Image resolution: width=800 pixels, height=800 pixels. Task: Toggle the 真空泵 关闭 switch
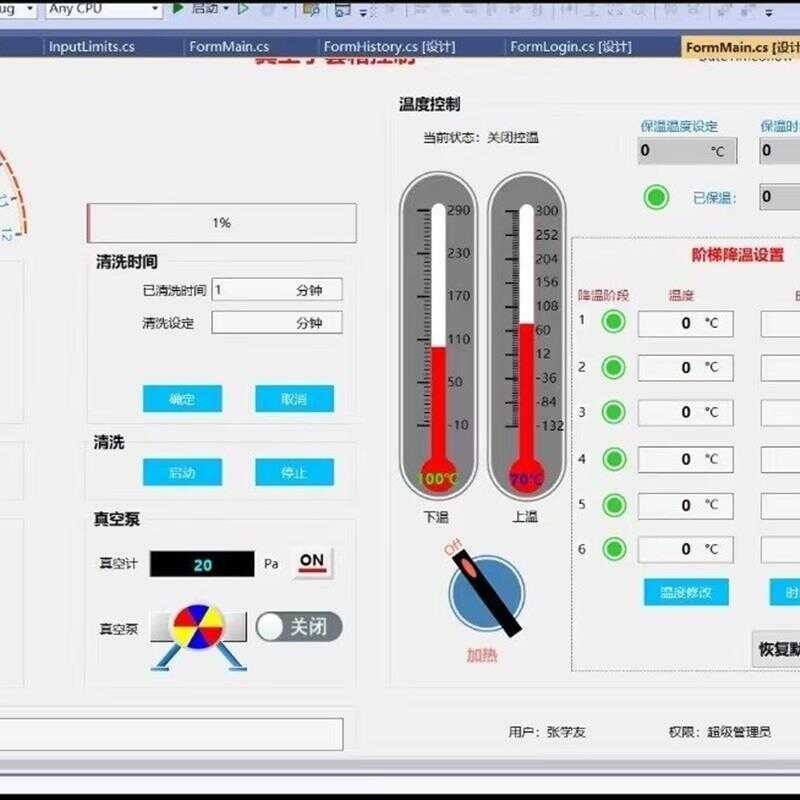[x=299, y=627]
